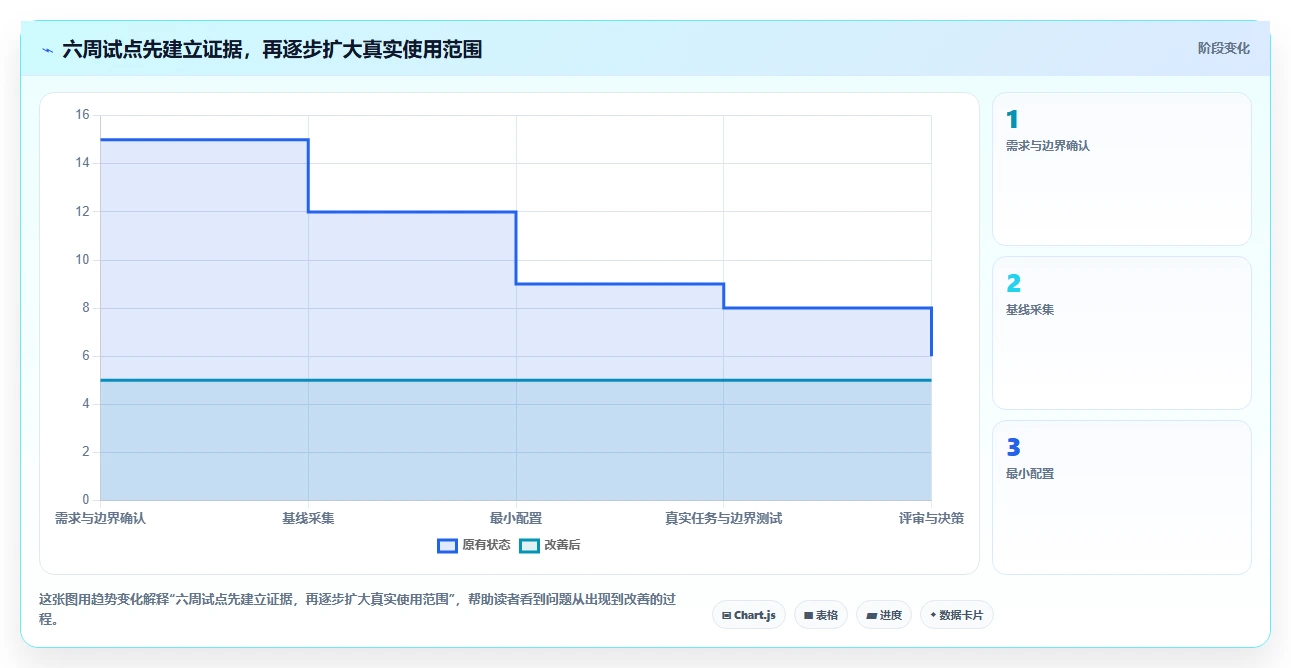Screen dimensions: 1291x668
Task: Click the y-axis value 10
Action: (x=82, y=260)
